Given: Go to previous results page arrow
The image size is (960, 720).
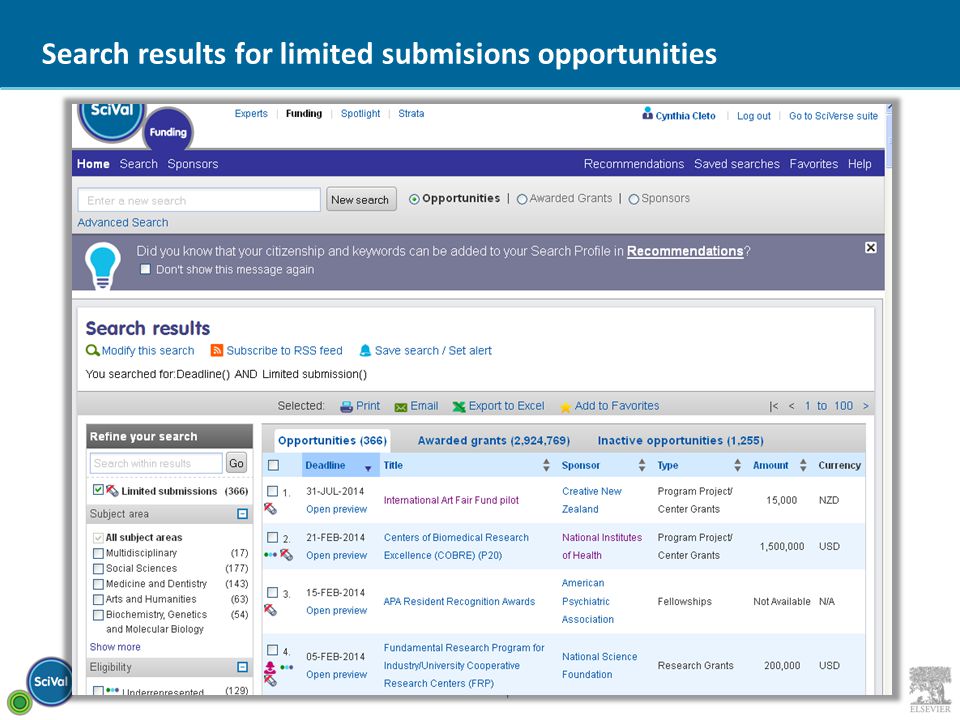Looking at the screenshot, I should [792, 406].
